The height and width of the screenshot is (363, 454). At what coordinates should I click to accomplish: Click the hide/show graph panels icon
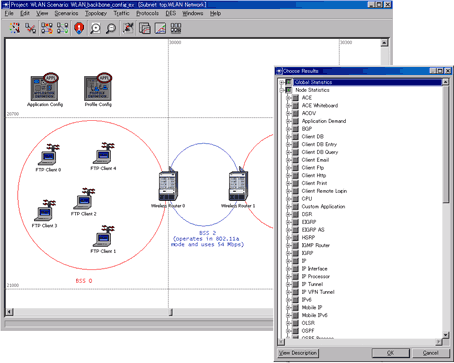pyautogui.click(x=176, y=28)
